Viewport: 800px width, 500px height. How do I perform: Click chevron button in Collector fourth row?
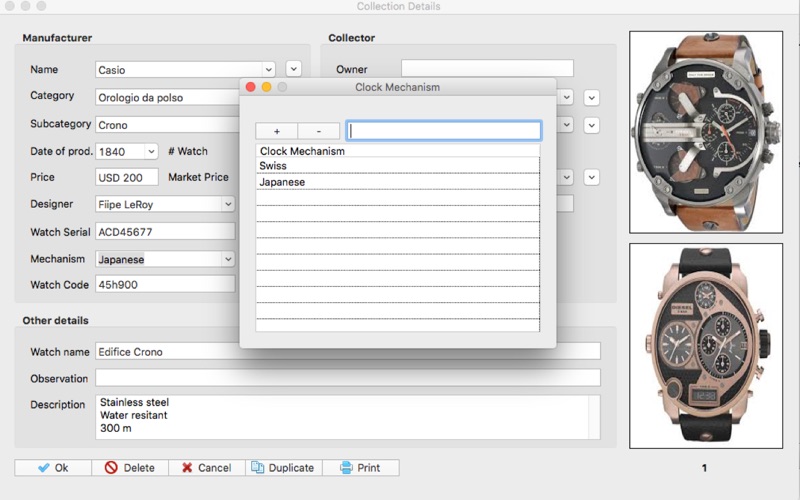point(591,177)
